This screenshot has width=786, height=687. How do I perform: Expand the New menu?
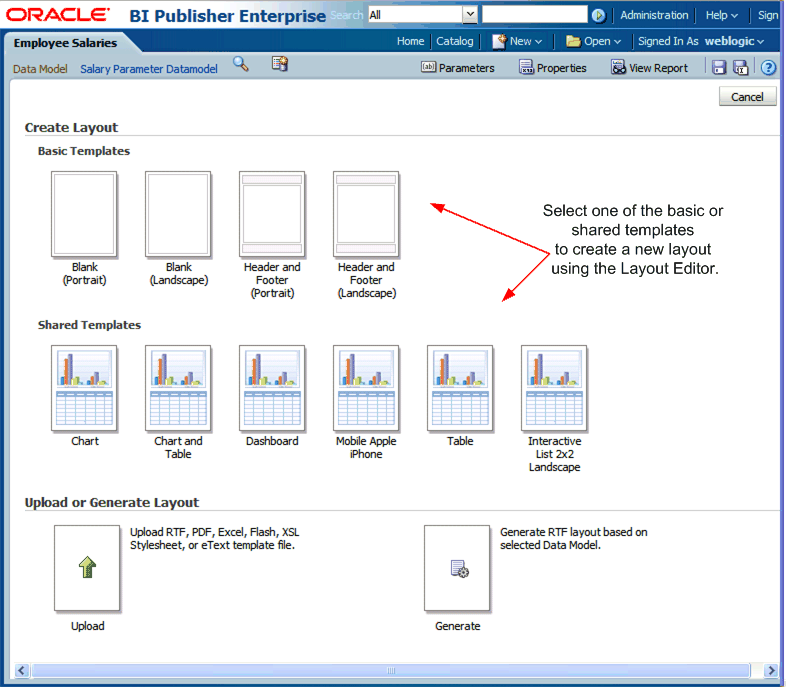tap(517, 41)
